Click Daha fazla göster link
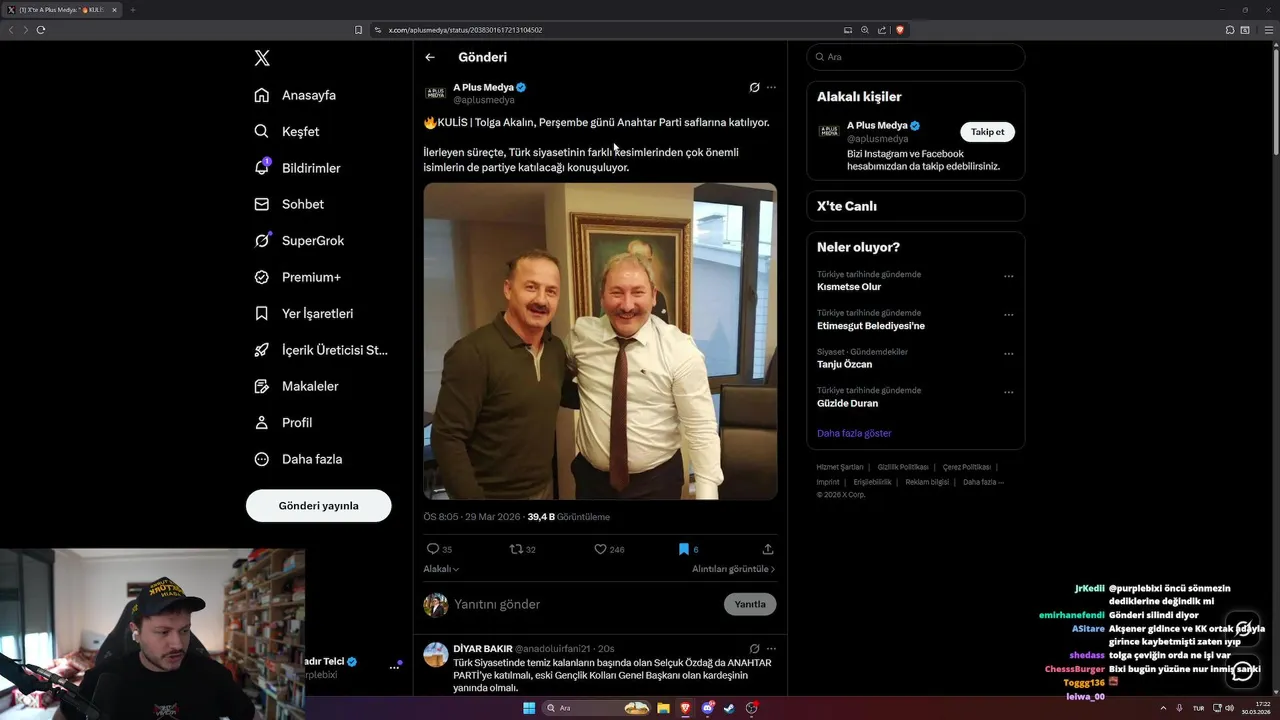Viewport: 1280px width, 720px height. (854, 433)
